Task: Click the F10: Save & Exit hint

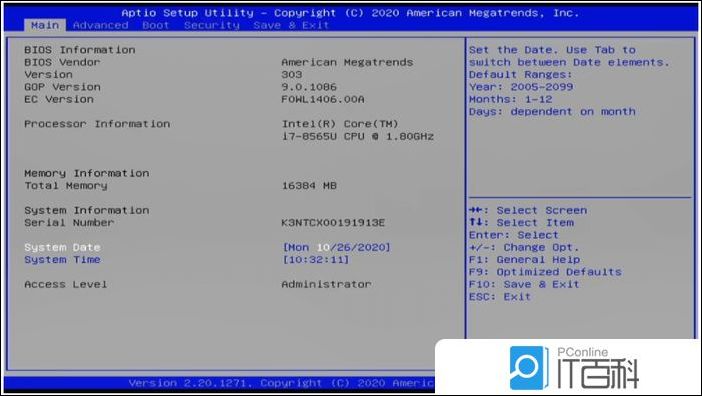Action: pos(524,284)
